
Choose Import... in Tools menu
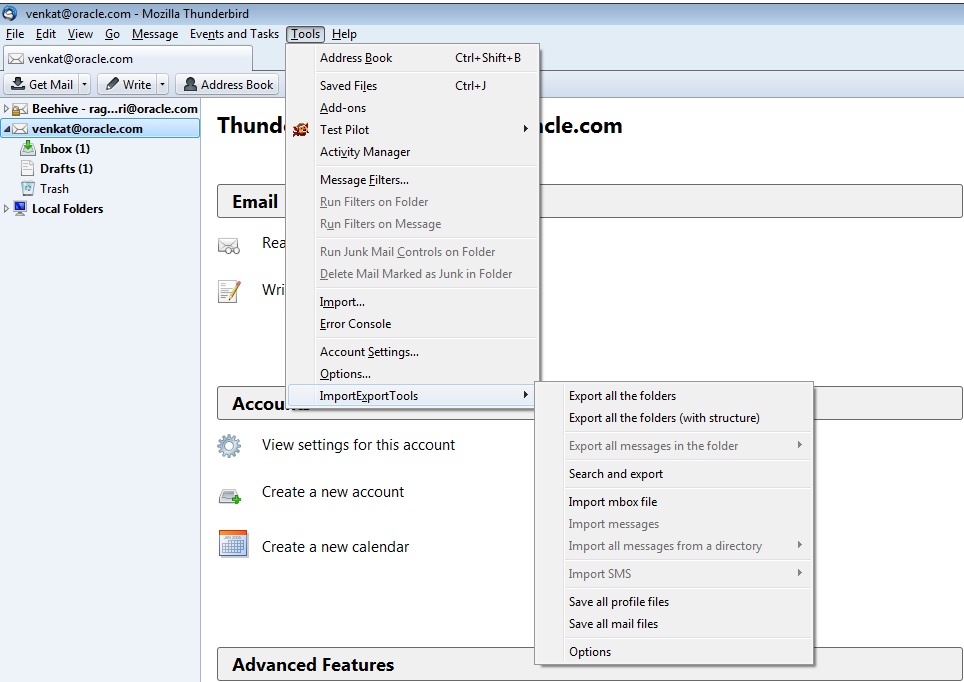tap(413, 302)
